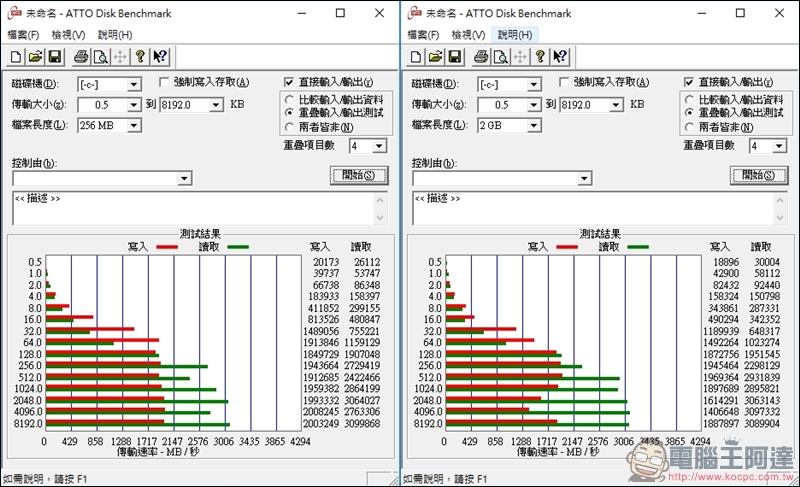The height and width of the screenshot is (487, 800).
Task: Click Print icon in left window
Action: [x=81, y=57]
